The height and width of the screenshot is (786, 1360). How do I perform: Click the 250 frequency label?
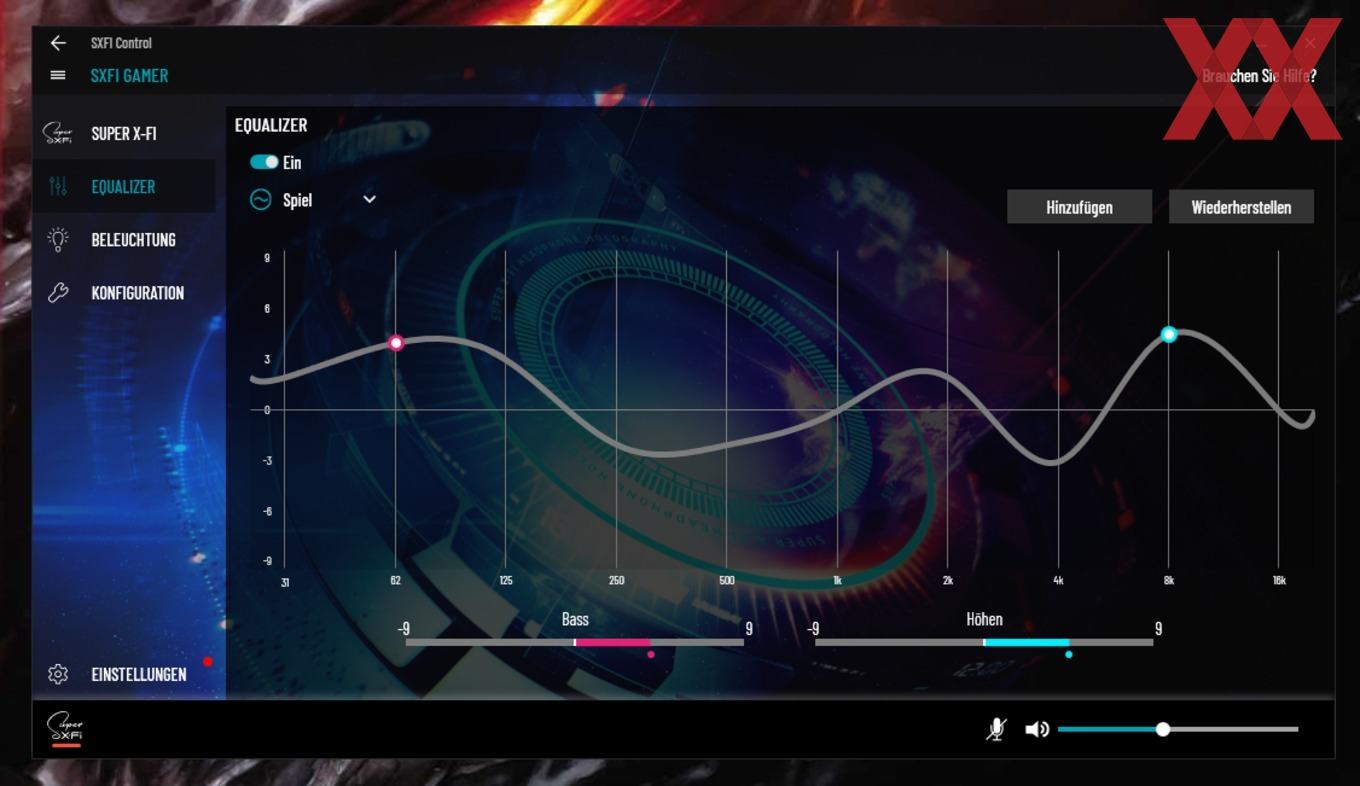616,580
